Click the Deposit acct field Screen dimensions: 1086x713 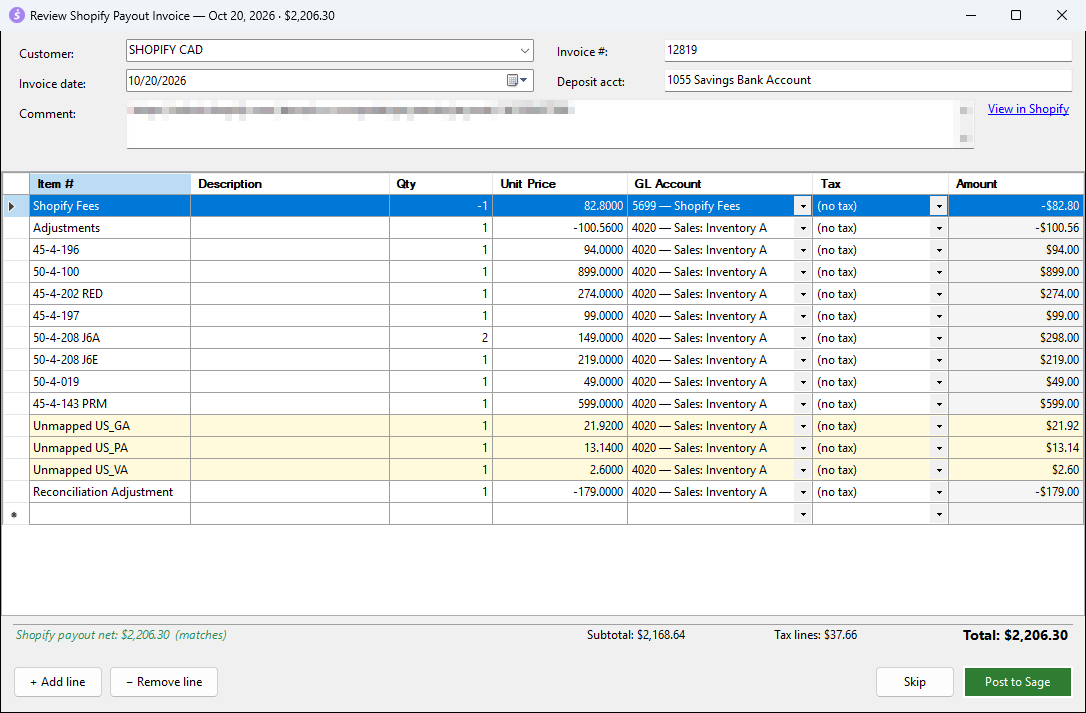point(868,80)
